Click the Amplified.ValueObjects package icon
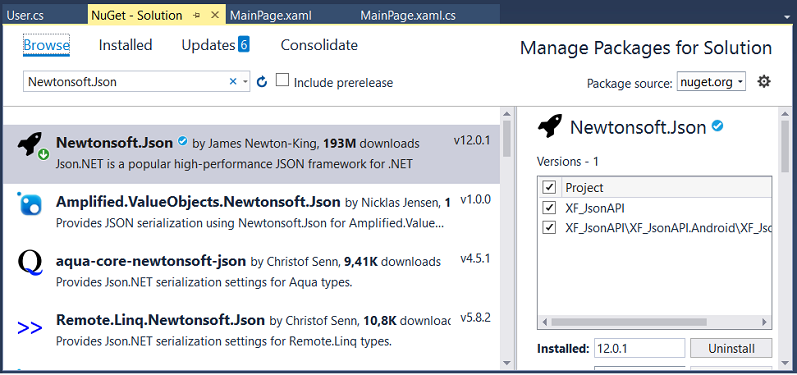This screenshot has height=375, width=797. tap(30, 204)
